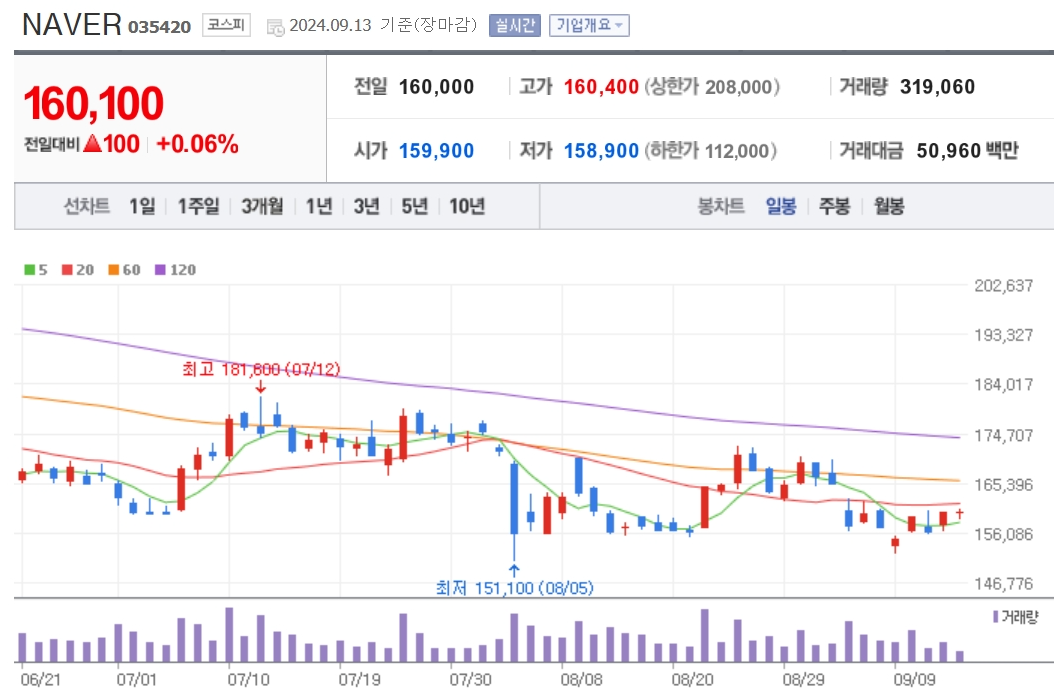
Task: Click the 실시간 real-time button
Action: (515, 26)
